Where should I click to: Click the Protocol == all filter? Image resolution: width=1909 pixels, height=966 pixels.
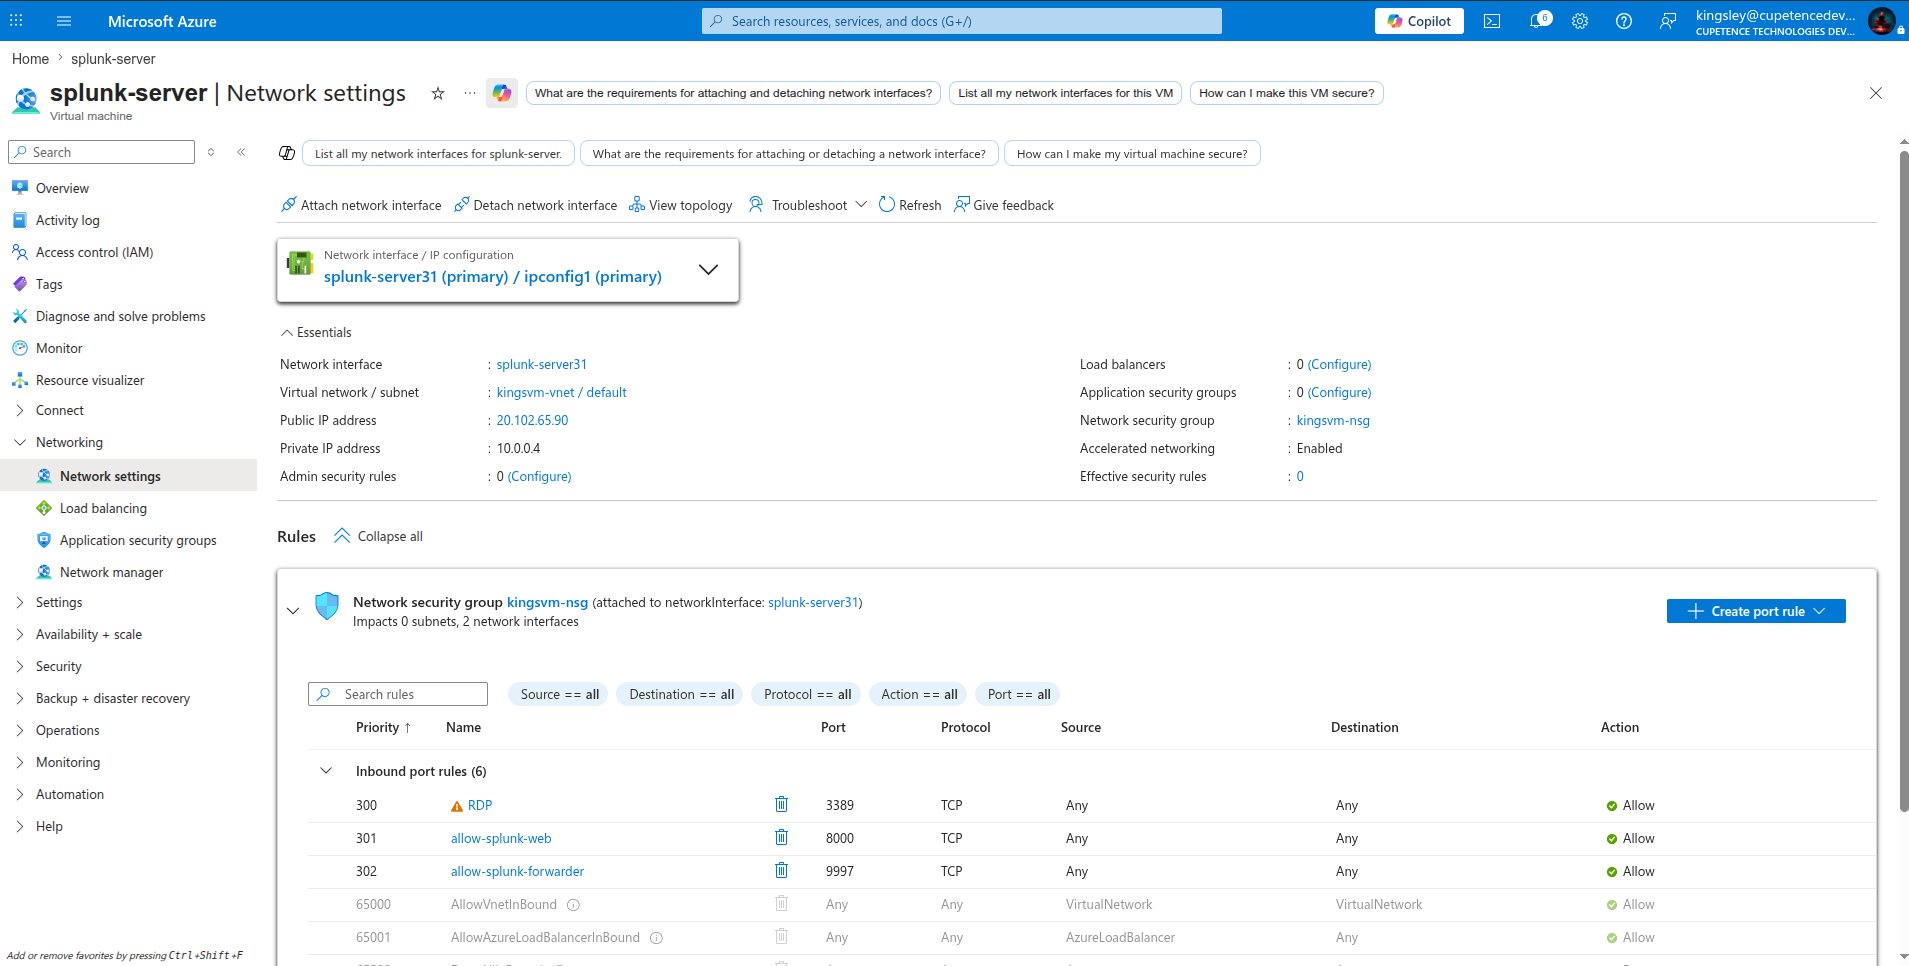pyautogui.click(x=807, y=694)
